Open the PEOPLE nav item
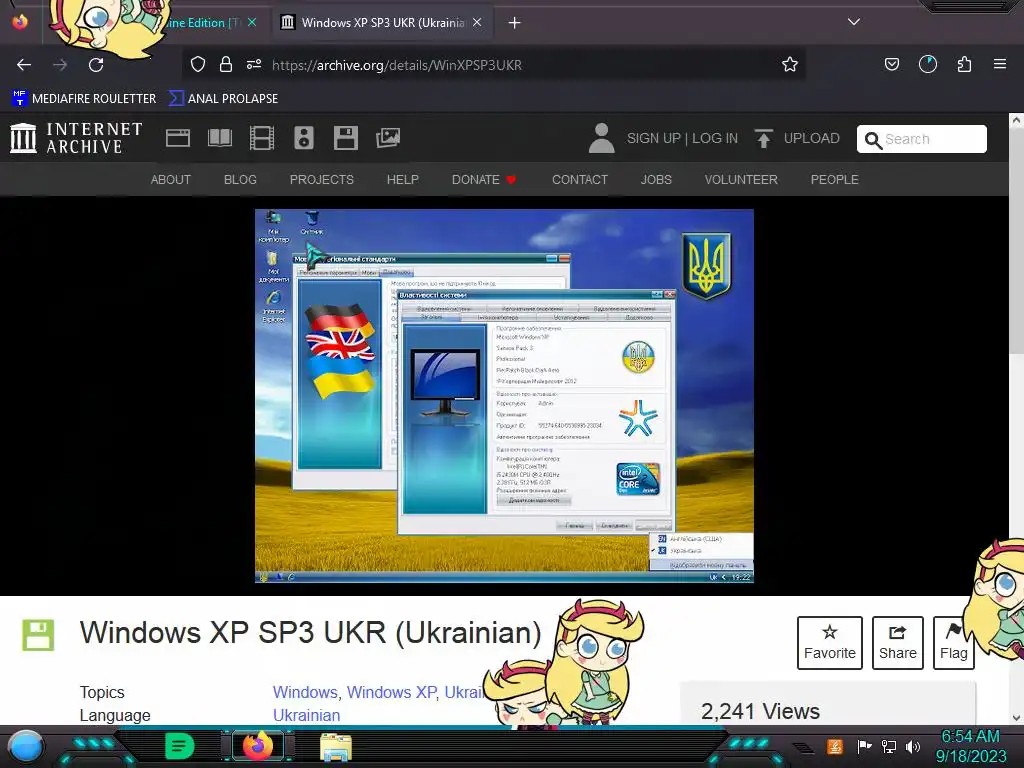This screenshot has height=768, width=1024. coord(834,180)
